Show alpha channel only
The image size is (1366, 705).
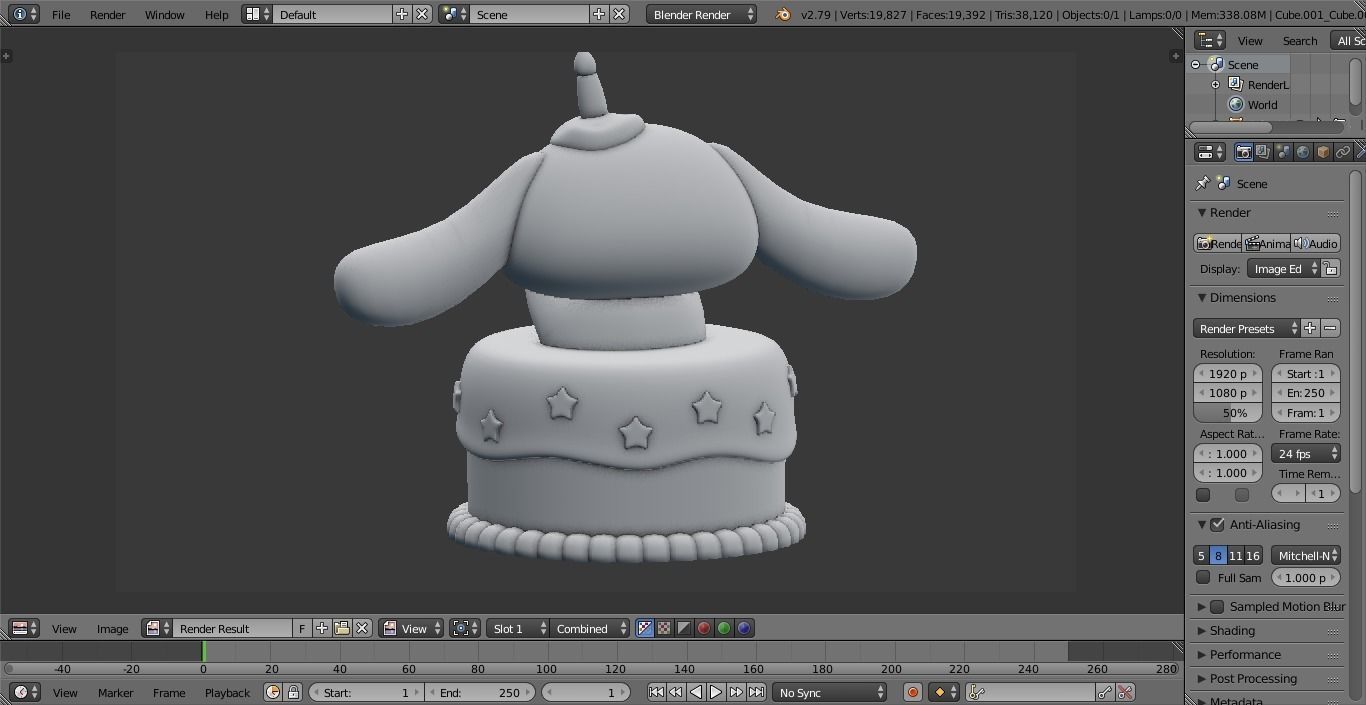pos(684,628)
